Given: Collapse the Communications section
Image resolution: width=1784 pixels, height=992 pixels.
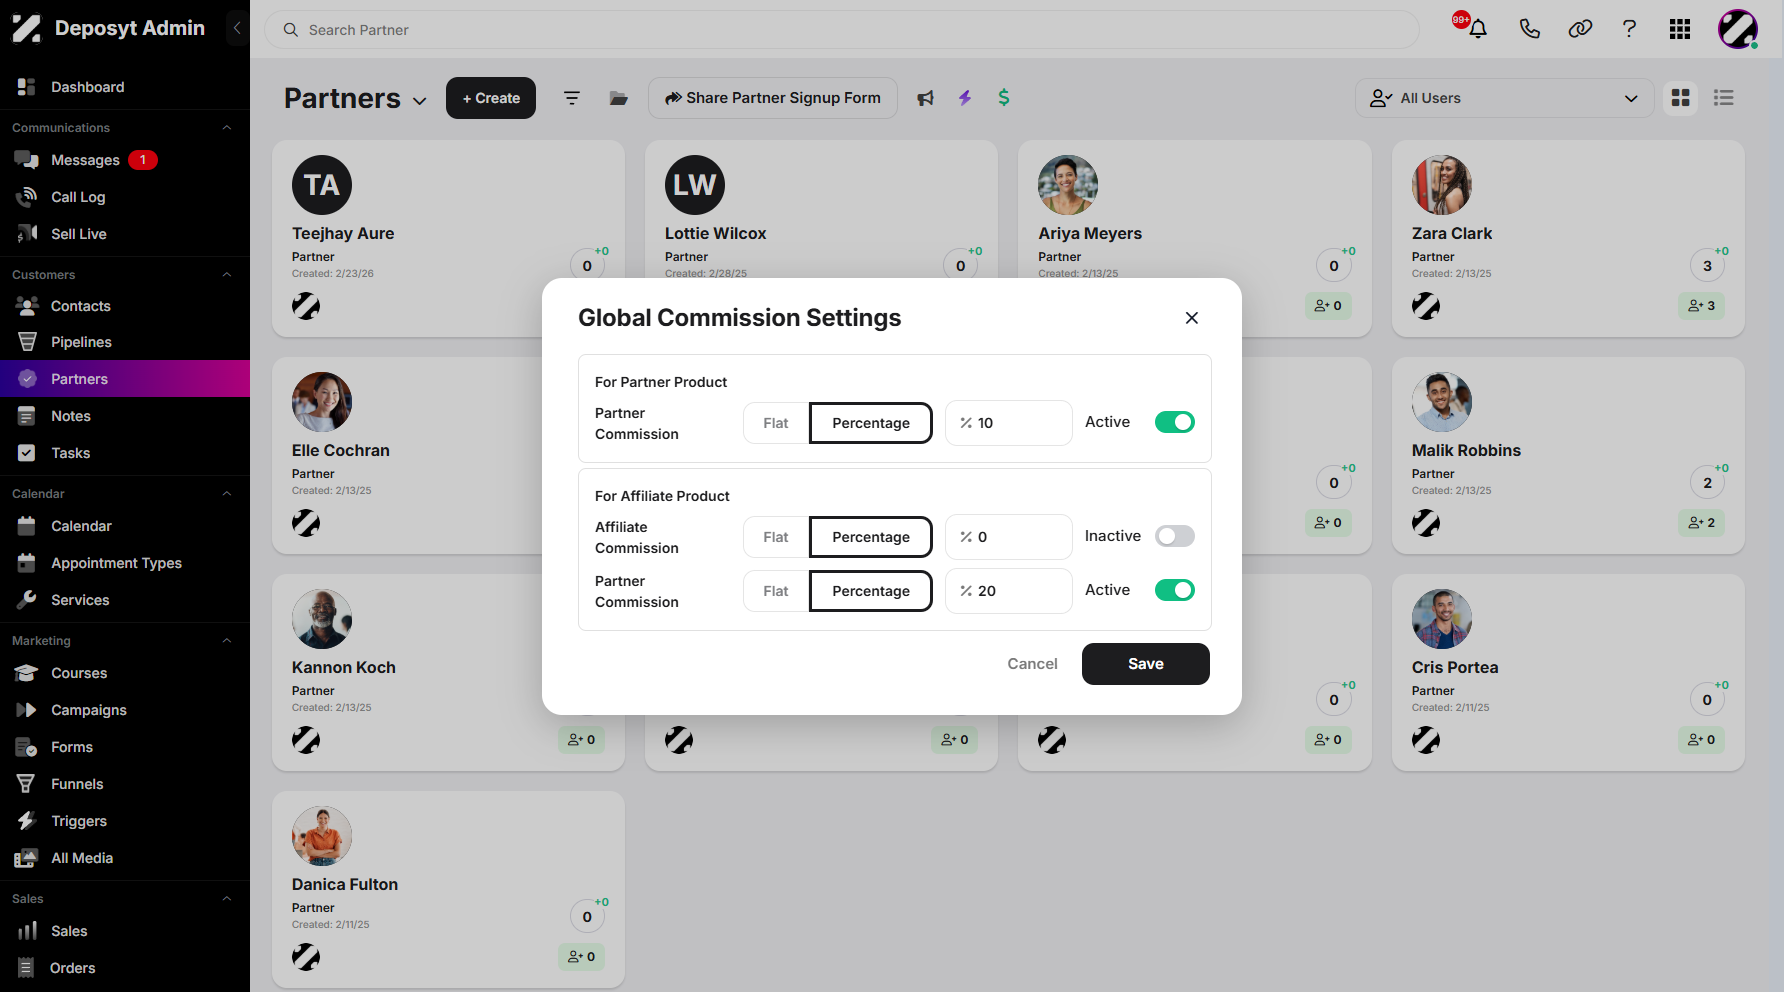Looking at the screenshot, I should (x=227, y=128).
